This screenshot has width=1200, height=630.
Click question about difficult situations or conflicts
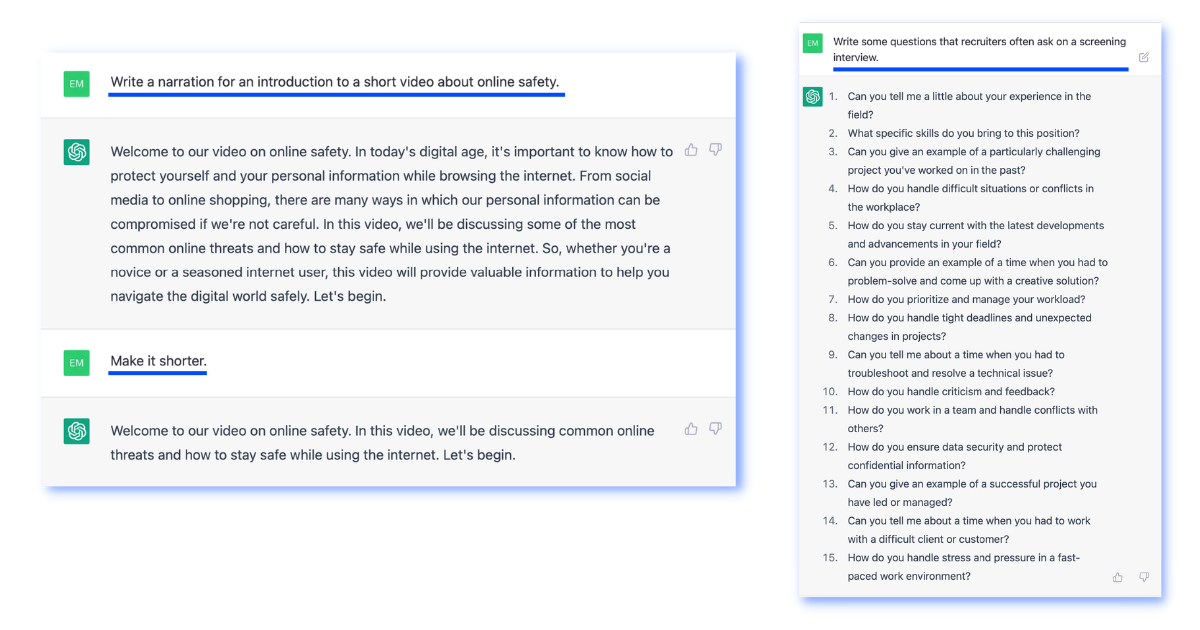pyautogui.click(x=971, y=198)
